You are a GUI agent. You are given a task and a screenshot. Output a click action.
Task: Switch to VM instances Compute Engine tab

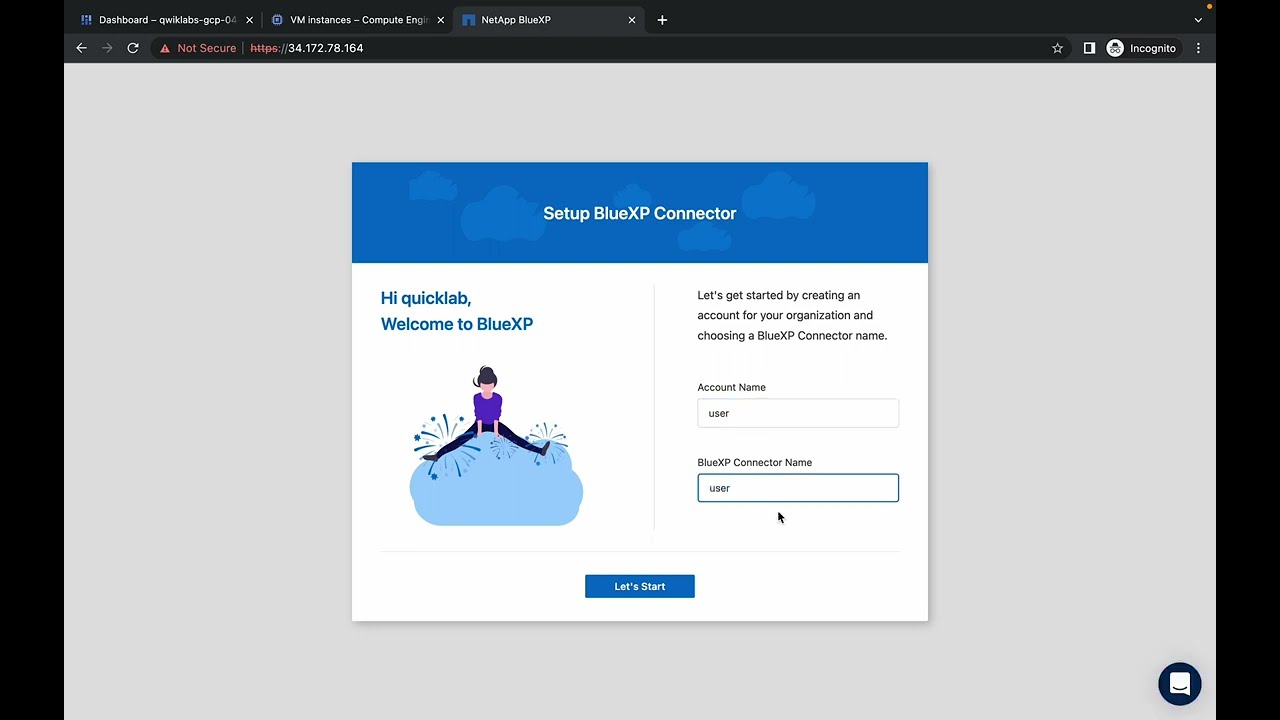pyautogui.click(x=358, y=20)
